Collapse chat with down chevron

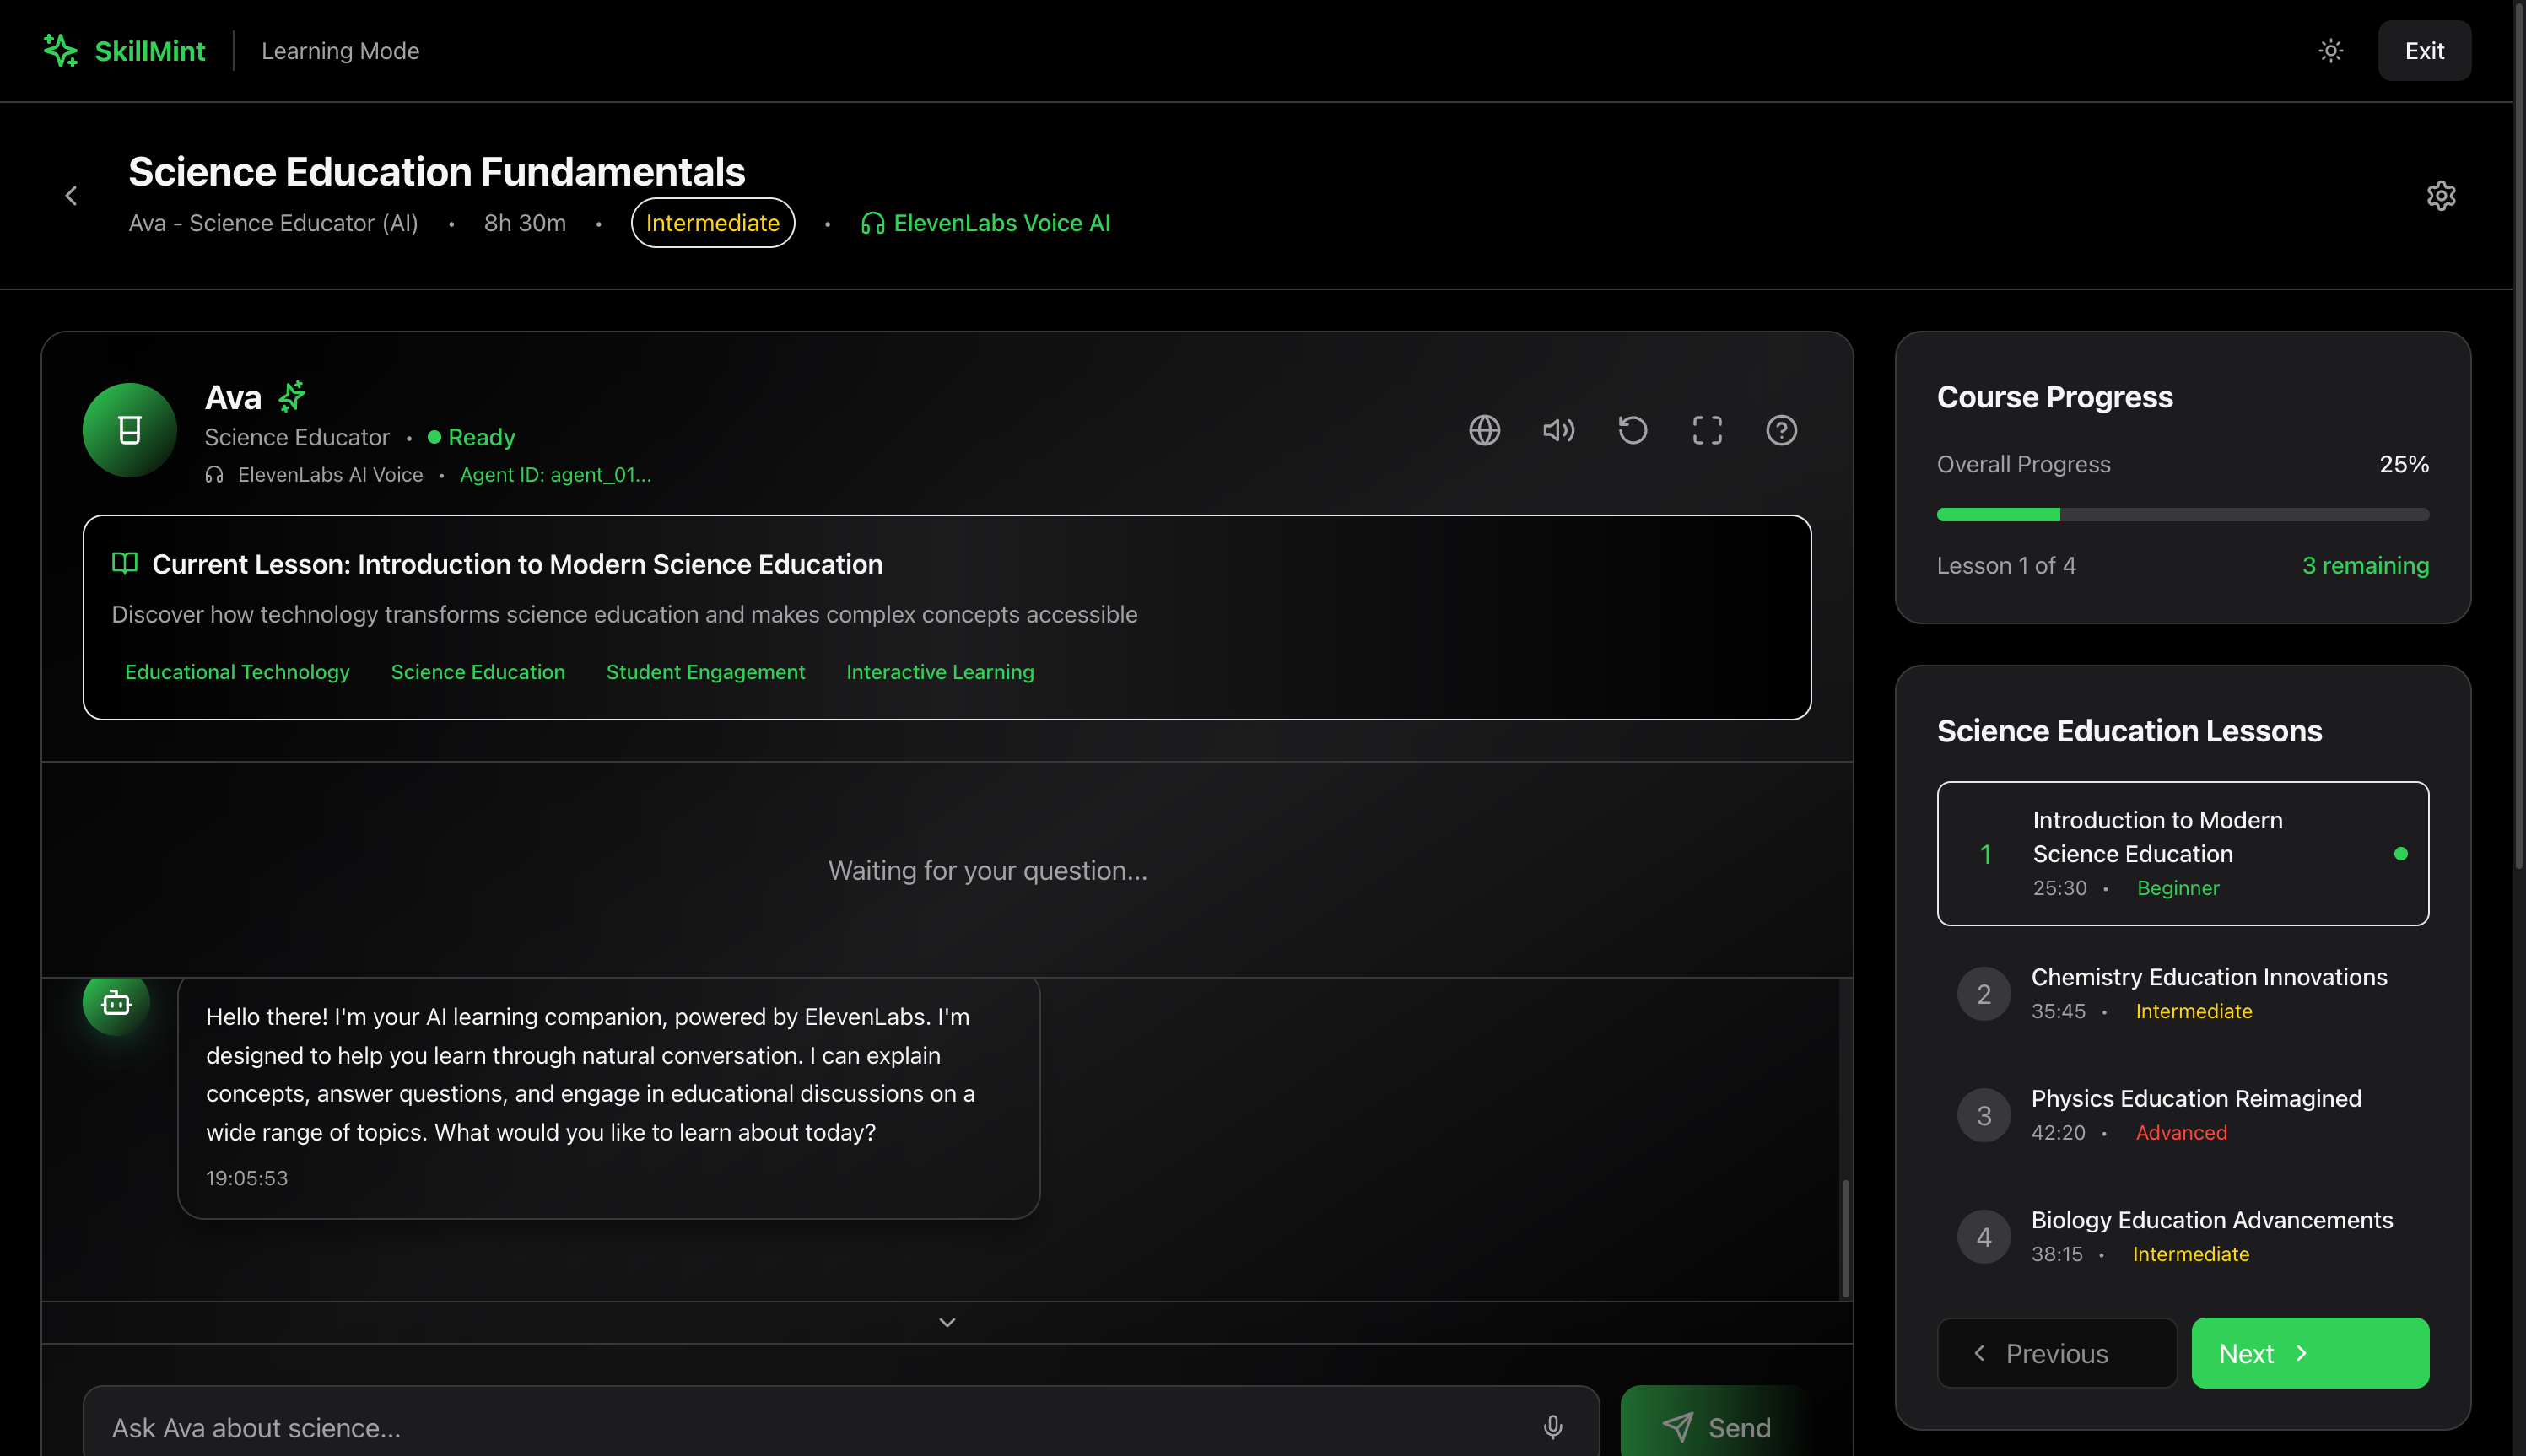coord(947,1322)
